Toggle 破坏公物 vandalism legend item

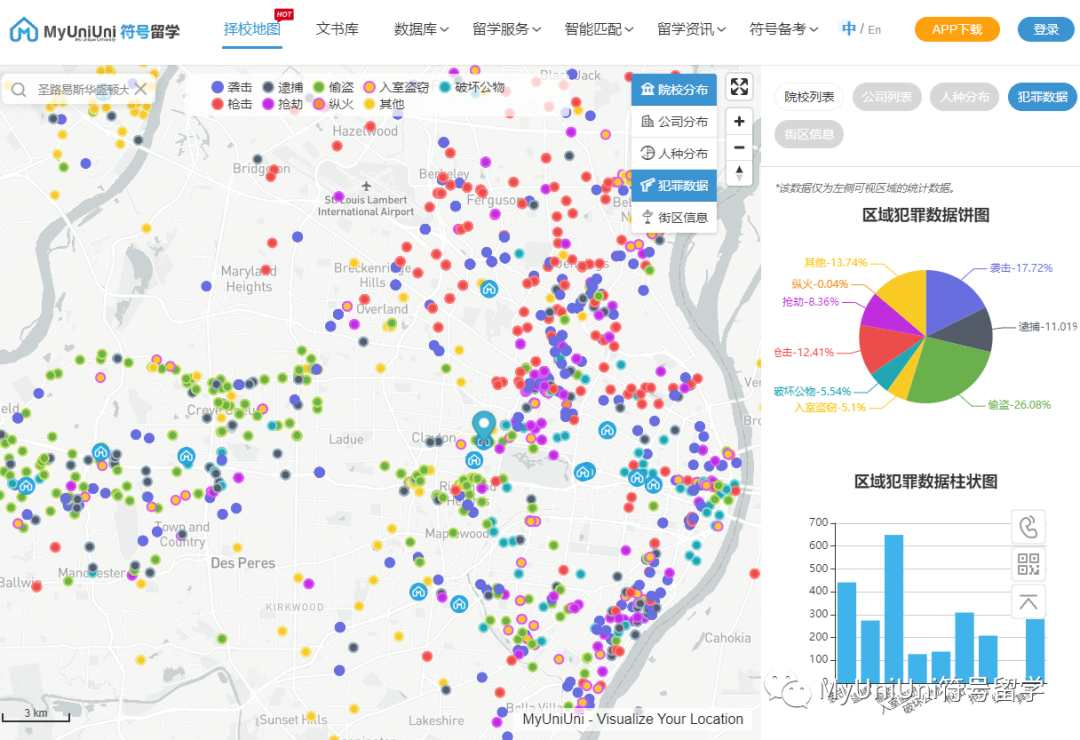click(x=472, y=87)
